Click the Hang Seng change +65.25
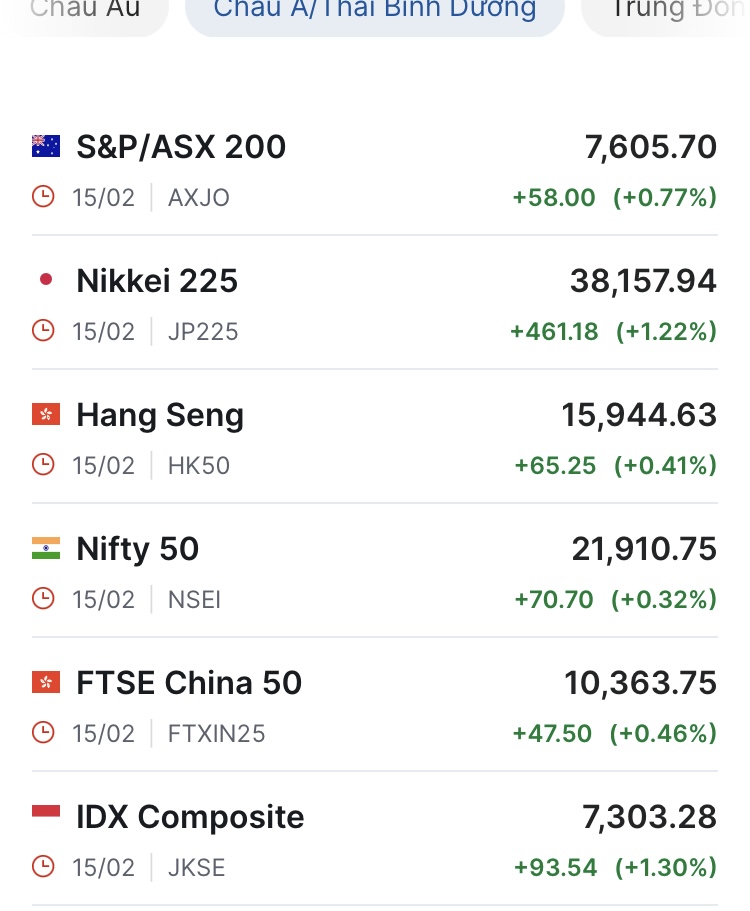This screenshot has height=911, width=750. 555,465
